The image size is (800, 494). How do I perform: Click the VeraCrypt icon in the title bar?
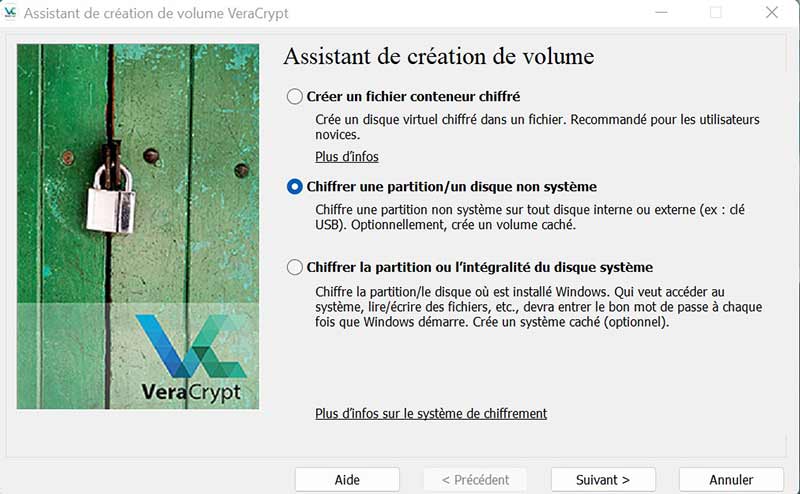(x=10, y=12)
